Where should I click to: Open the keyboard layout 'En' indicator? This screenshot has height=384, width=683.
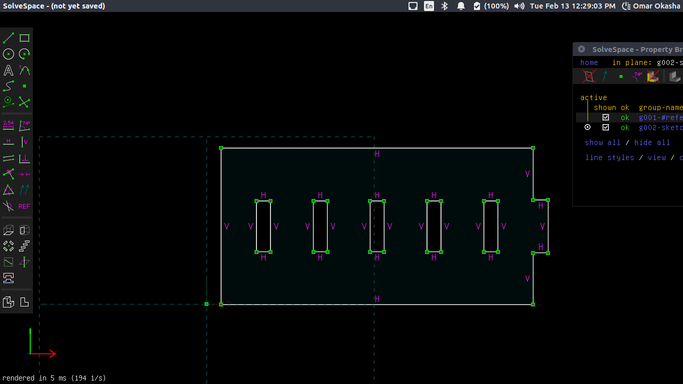coord(429,6)
